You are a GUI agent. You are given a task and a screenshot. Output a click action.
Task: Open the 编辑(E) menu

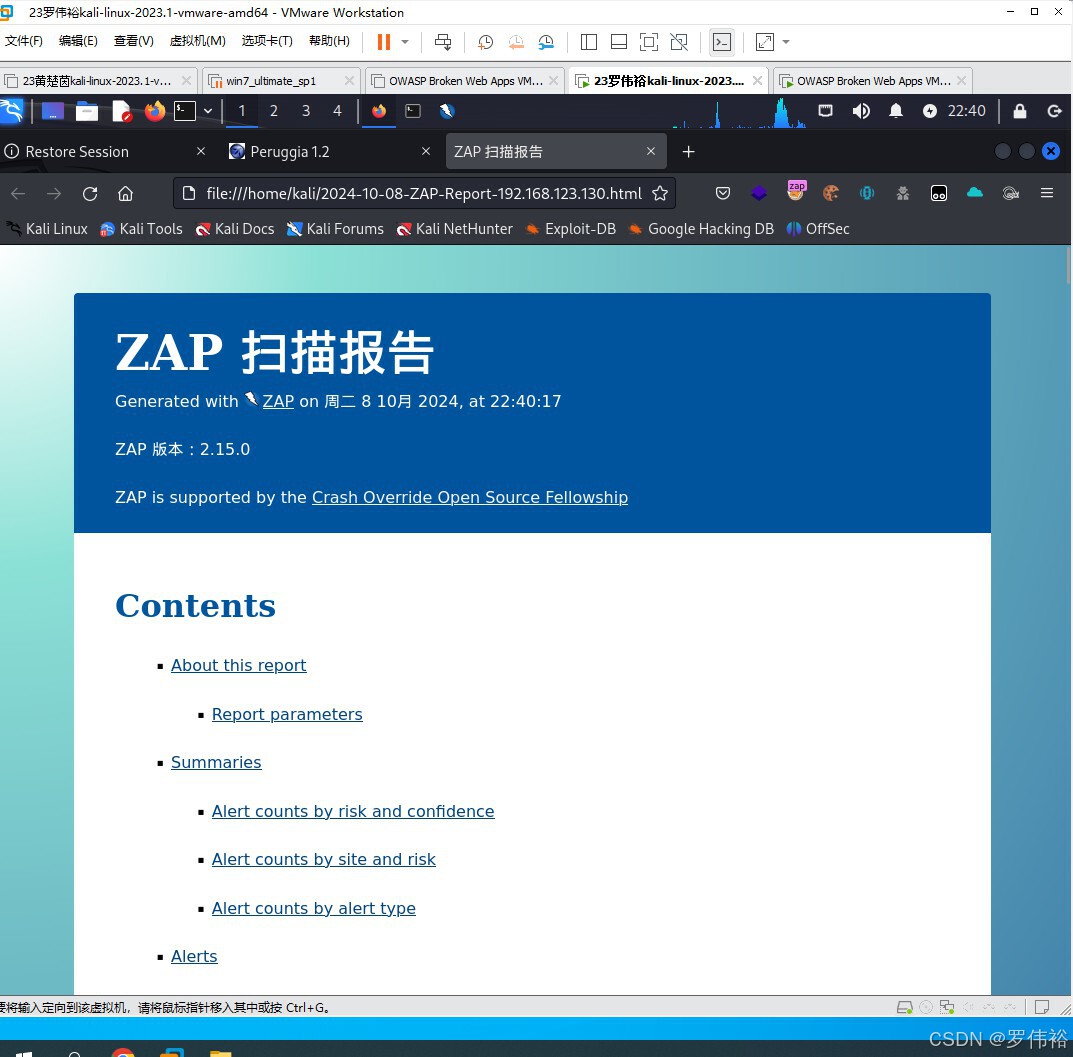click(78, 41)
